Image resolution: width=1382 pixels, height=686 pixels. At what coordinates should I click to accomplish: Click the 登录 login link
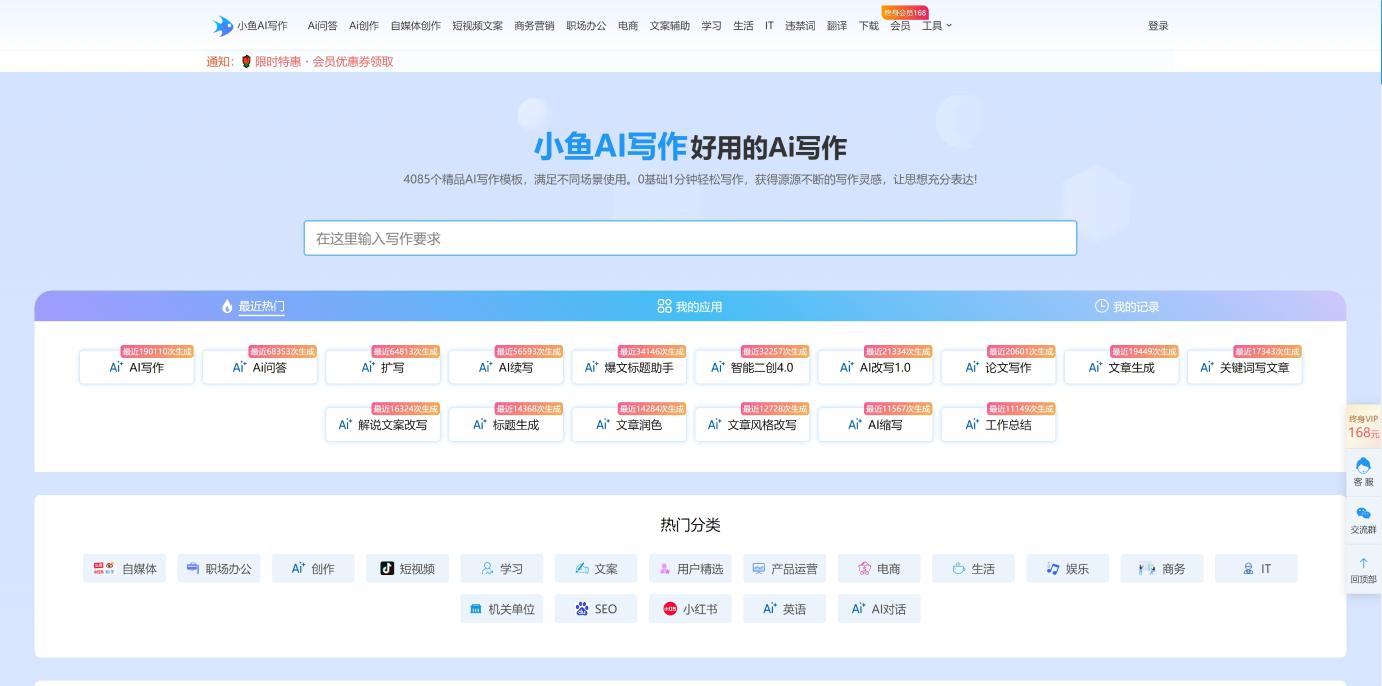[1158, 26]
